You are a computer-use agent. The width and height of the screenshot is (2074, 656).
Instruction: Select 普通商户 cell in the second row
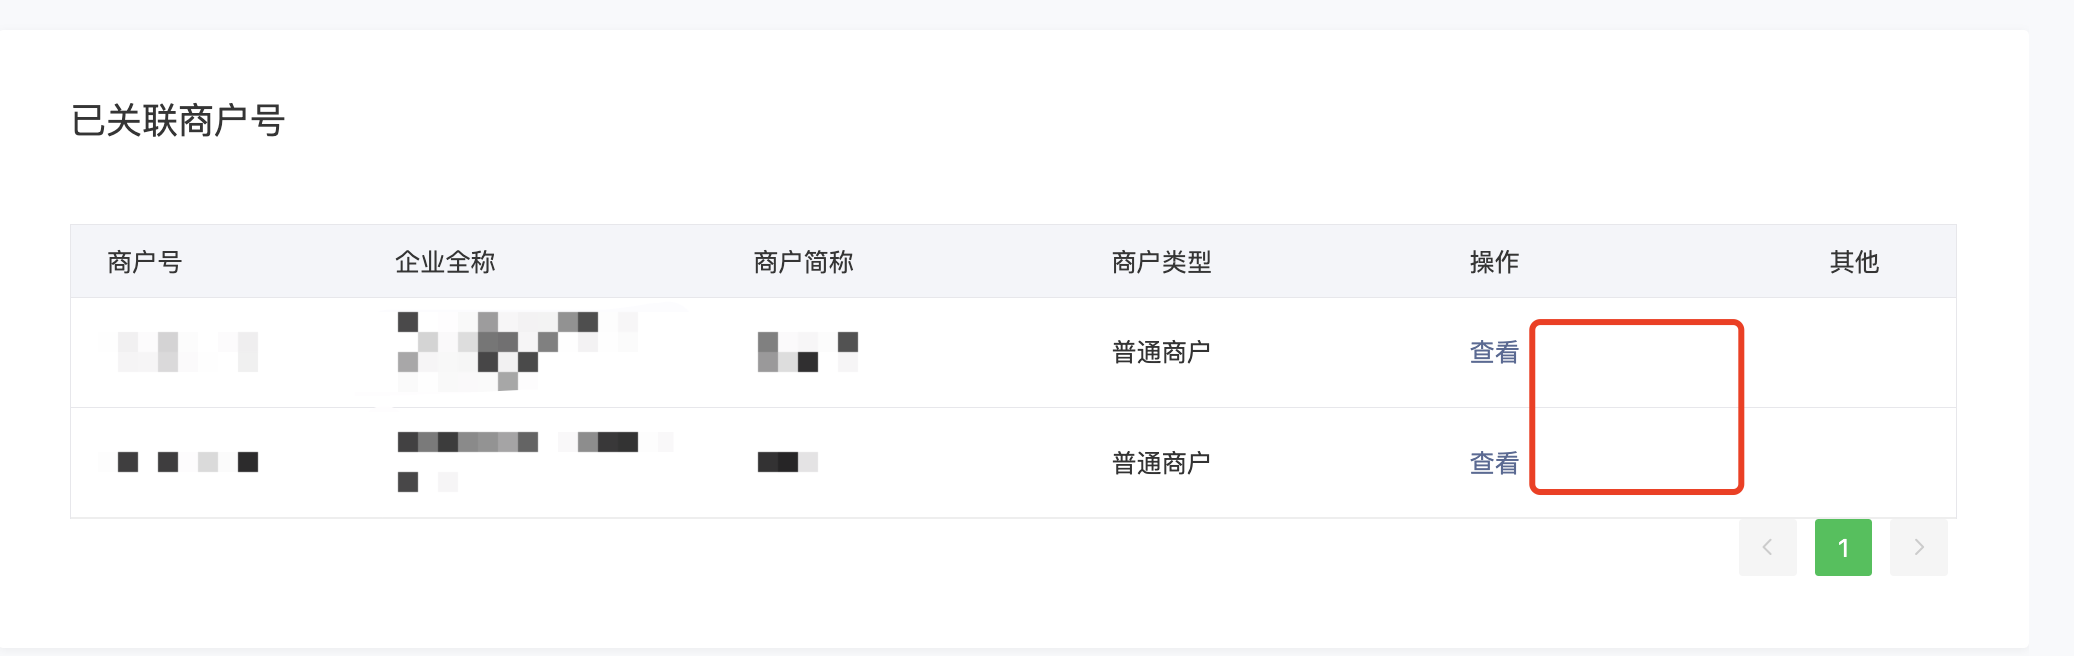(1161, 463)
